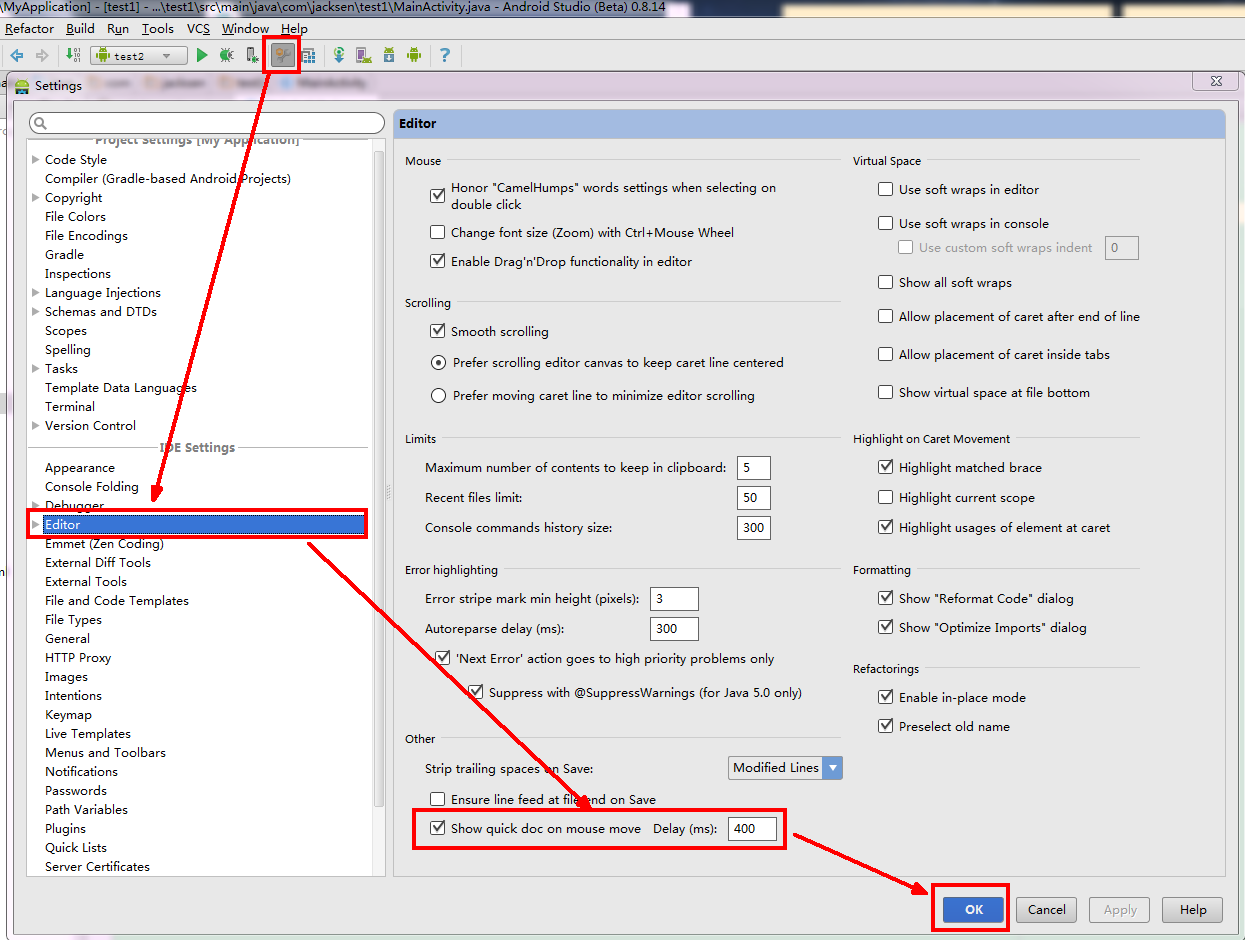Open the Window menu

tap(246, 29)
